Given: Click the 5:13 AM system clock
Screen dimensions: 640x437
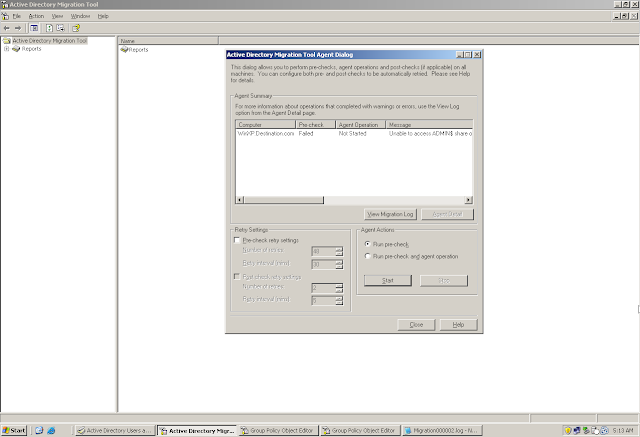Looking at the screenshot, I should tap(623, 430).
